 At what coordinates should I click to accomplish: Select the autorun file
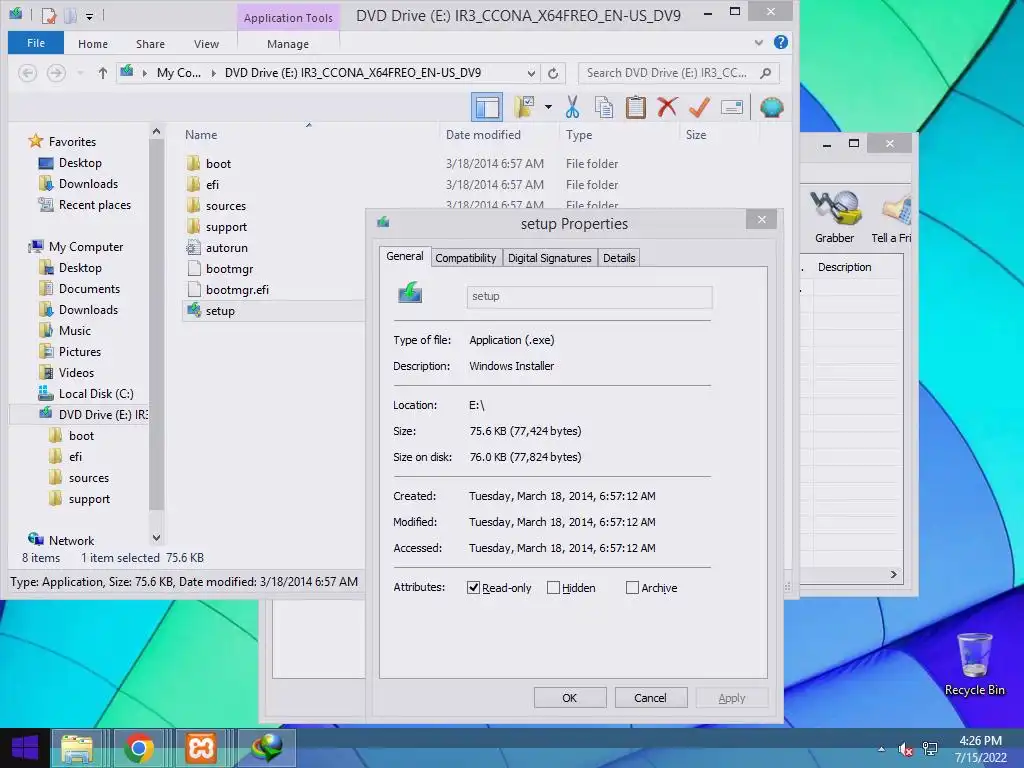point(227,248)
